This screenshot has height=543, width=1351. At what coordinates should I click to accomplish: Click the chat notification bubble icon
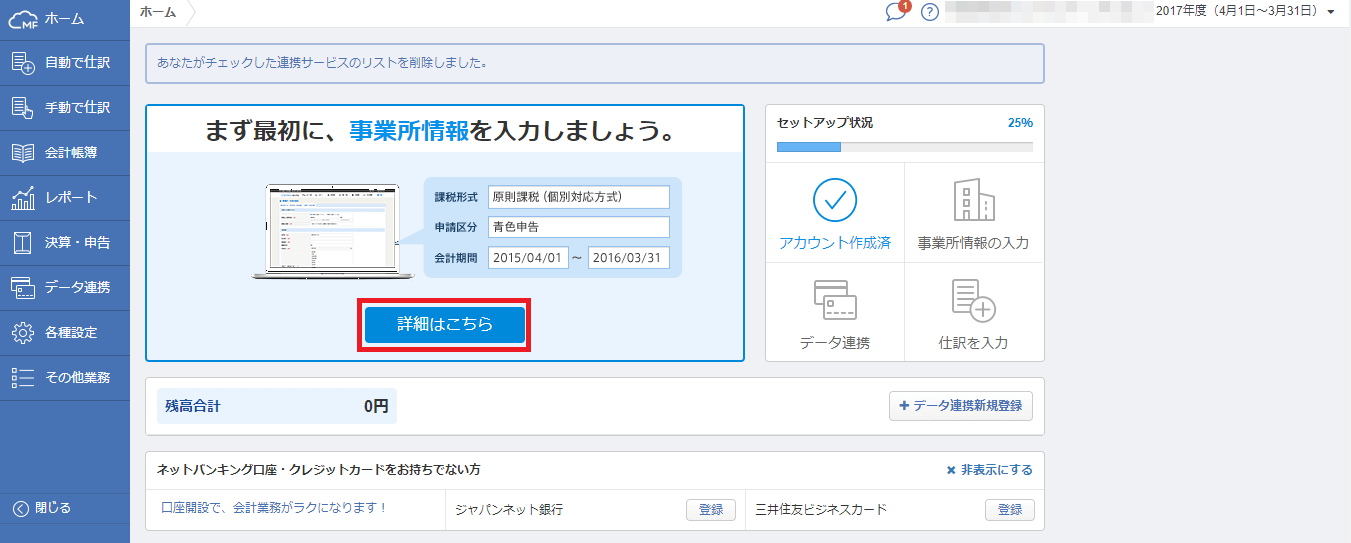[896, 12]
